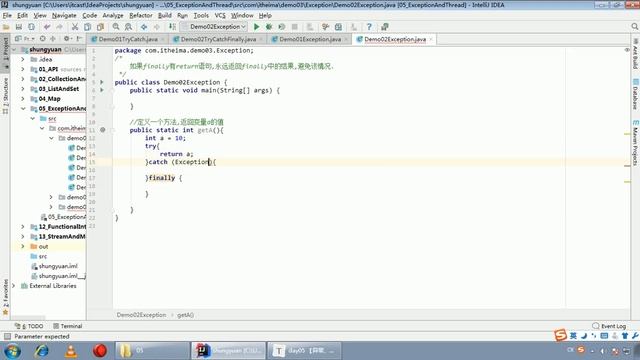Open the Event Log
Screen dimensions: 640x360
click(x=609, y=326)
